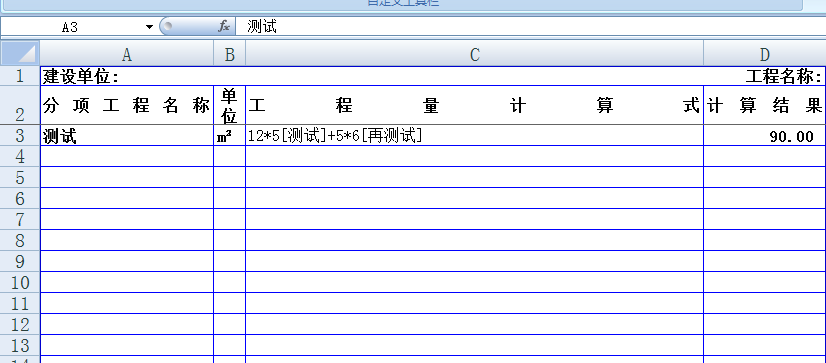
Task: Click the formula bar showing 测试
Action: [530, 26]
